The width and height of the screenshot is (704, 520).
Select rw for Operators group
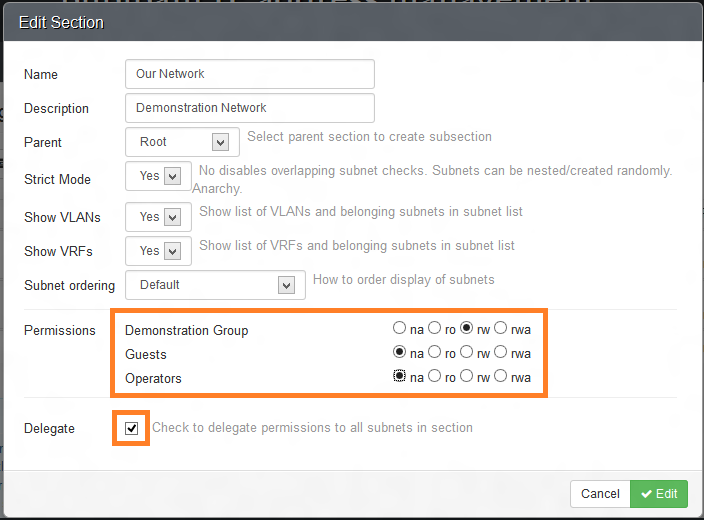pyautogui.click(x=466, y=376)
